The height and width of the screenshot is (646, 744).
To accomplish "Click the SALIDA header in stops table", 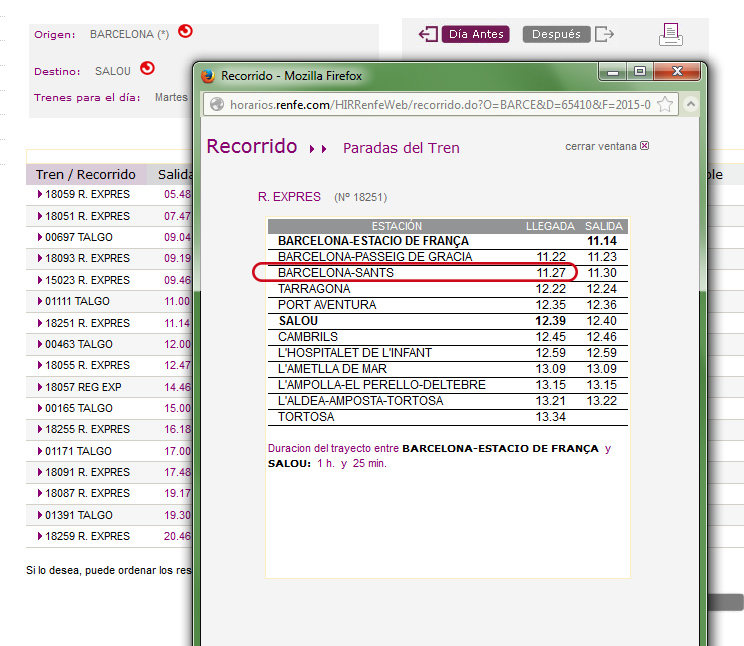I will pyautogui.click(x=604, y=226).
